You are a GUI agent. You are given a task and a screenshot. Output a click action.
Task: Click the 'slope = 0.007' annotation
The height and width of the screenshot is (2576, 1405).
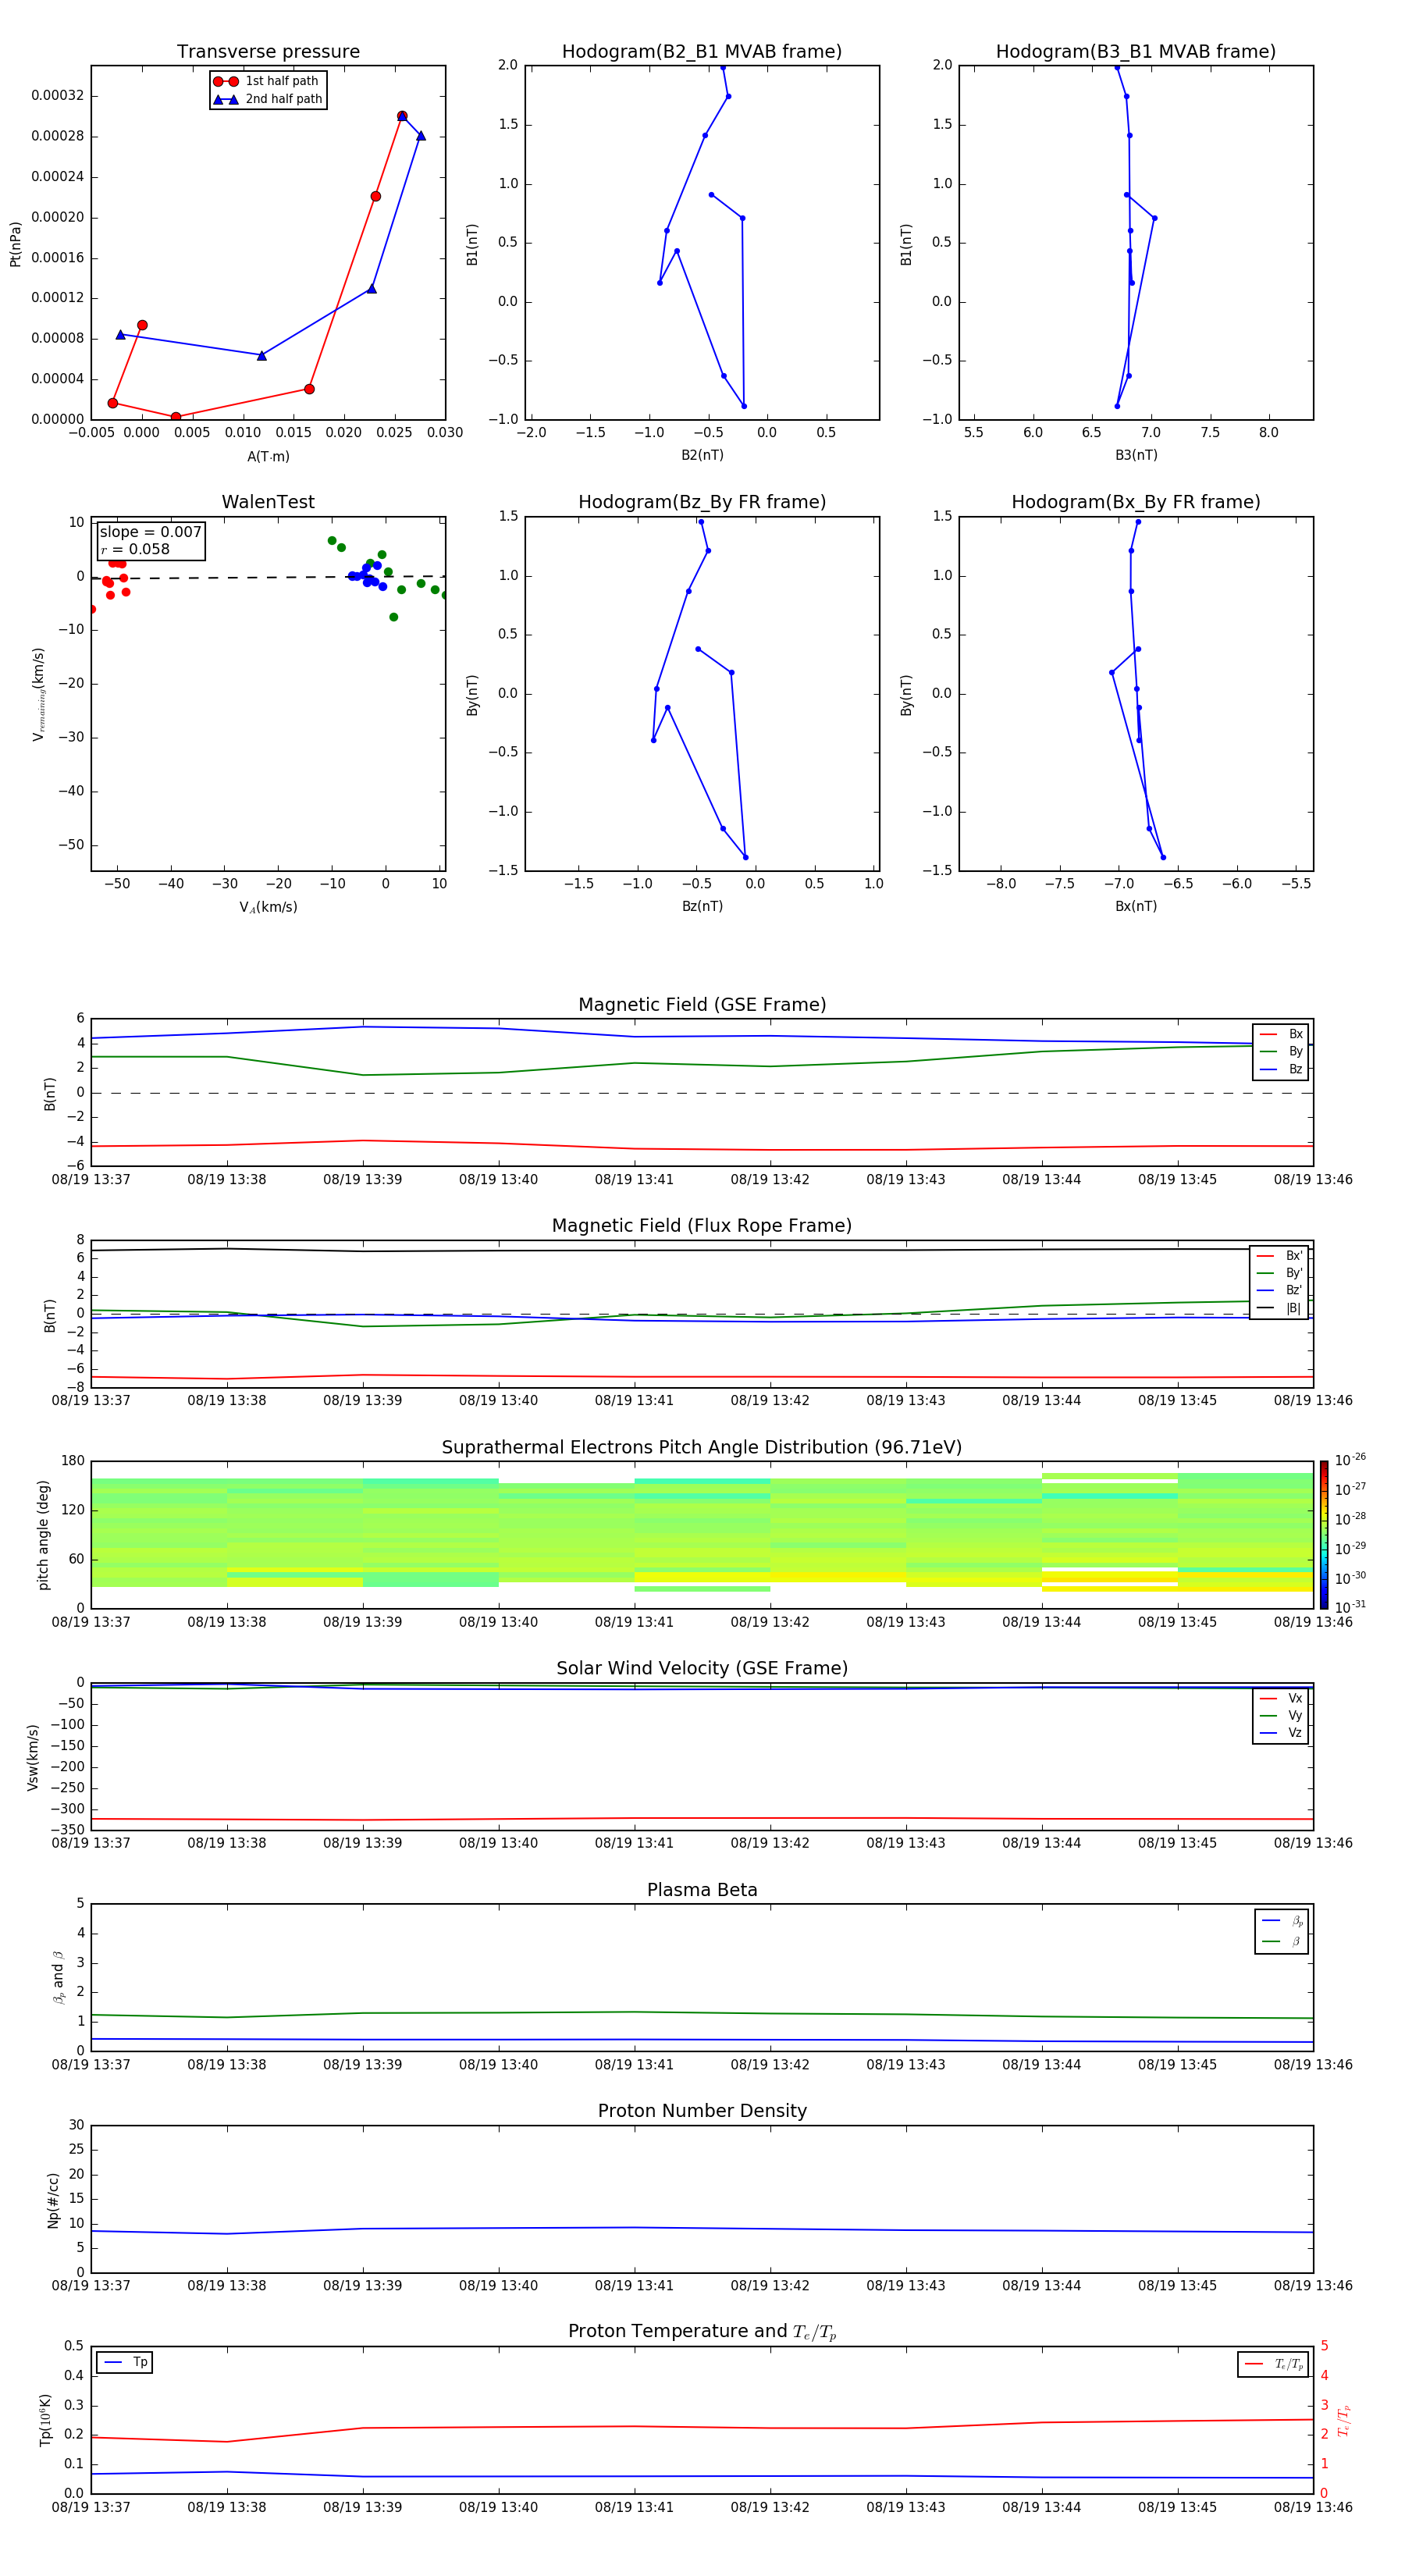coord(151,532)
